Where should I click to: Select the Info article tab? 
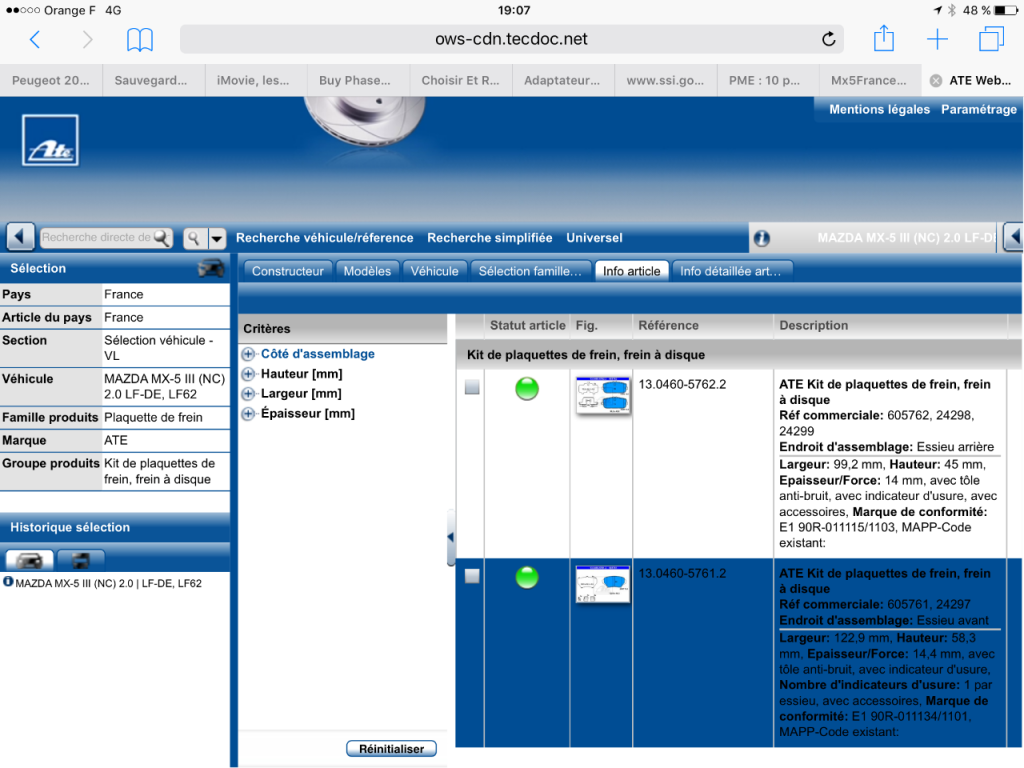tap(632, 271)
